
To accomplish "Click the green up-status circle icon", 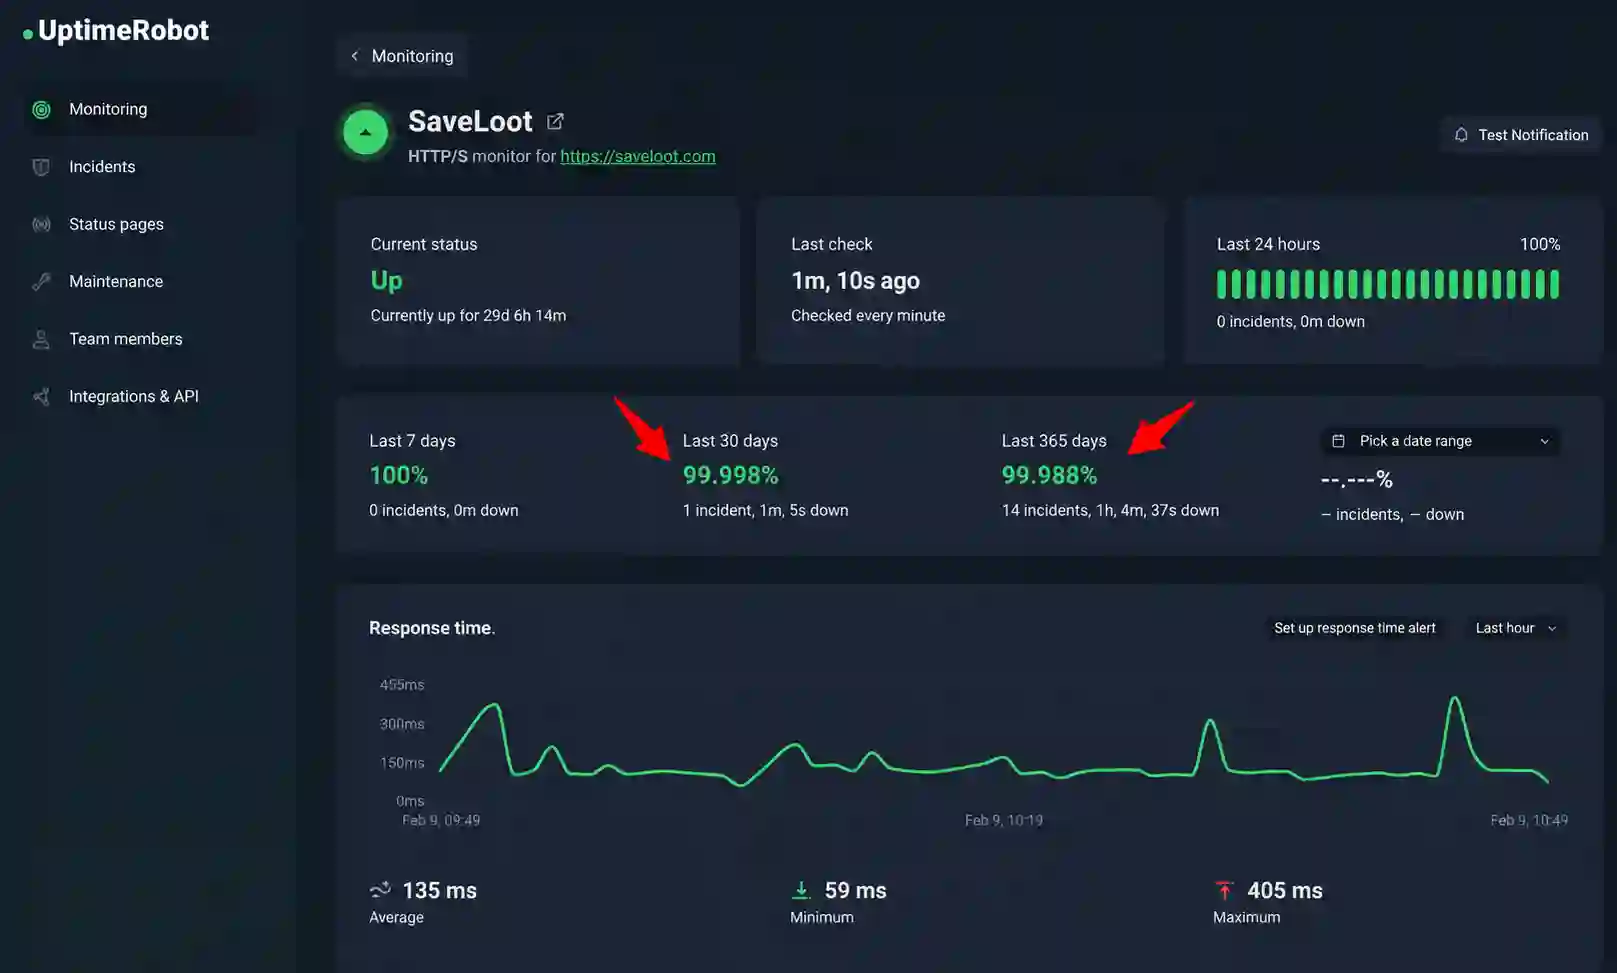I will coord(365,132).
